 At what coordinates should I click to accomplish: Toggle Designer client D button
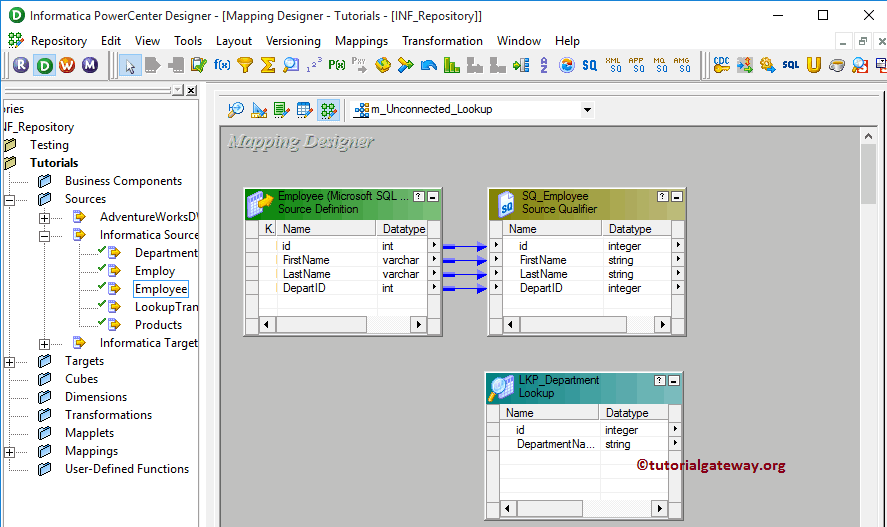pyautogui.click(x=44, y=65)
